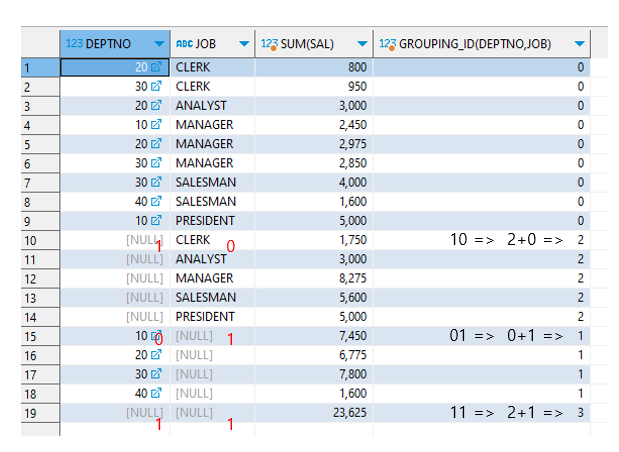Click the 950 SUM(SAL) cell

pos(314,86)
